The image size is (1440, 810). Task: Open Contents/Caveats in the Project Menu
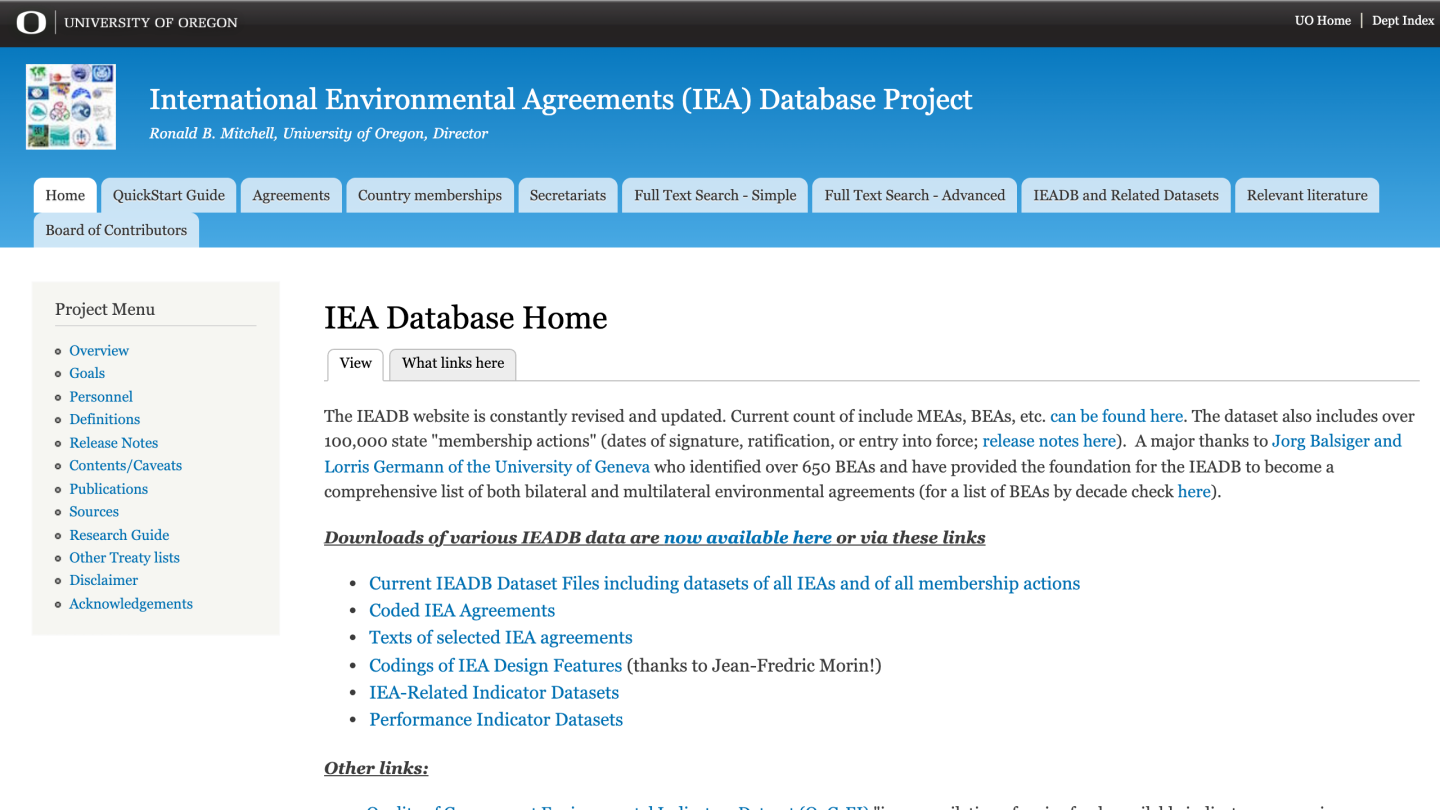point(126,466)
